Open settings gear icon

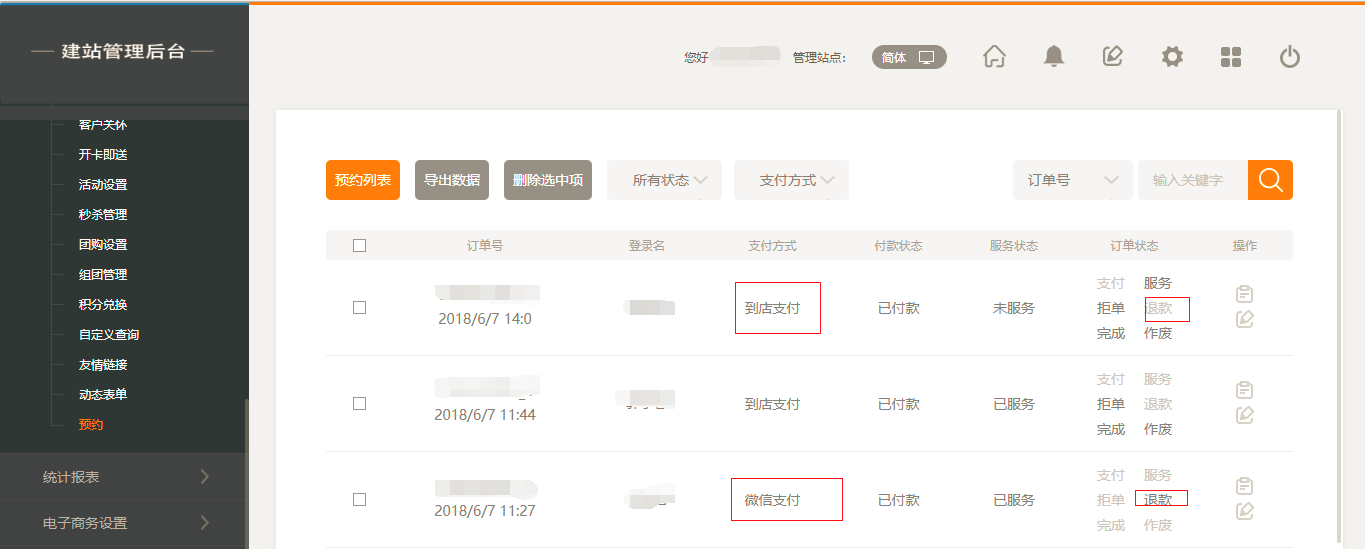[1172, 57]
